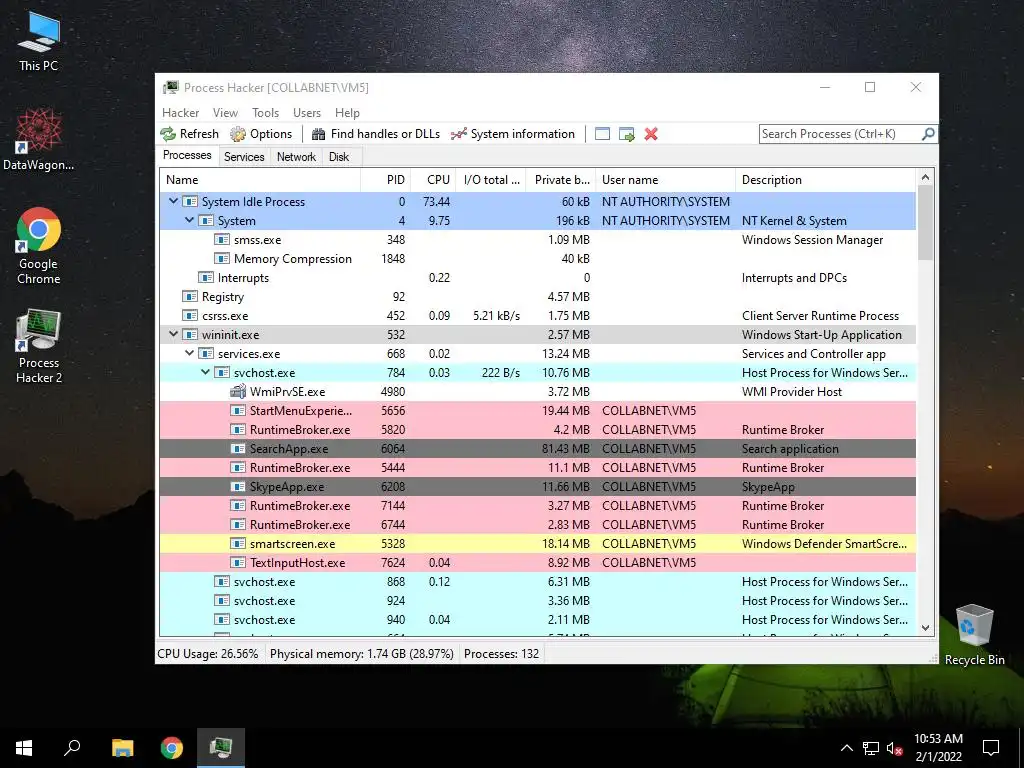Viewport: 1024px width, 768px height.
Task: Click the Registry process icon
Action: pos(190,296)
